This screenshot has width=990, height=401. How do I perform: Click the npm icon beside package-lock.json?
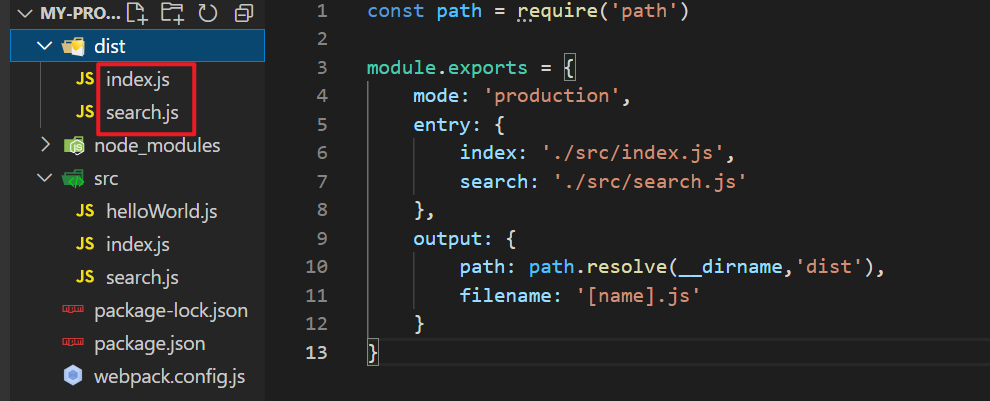73,309
